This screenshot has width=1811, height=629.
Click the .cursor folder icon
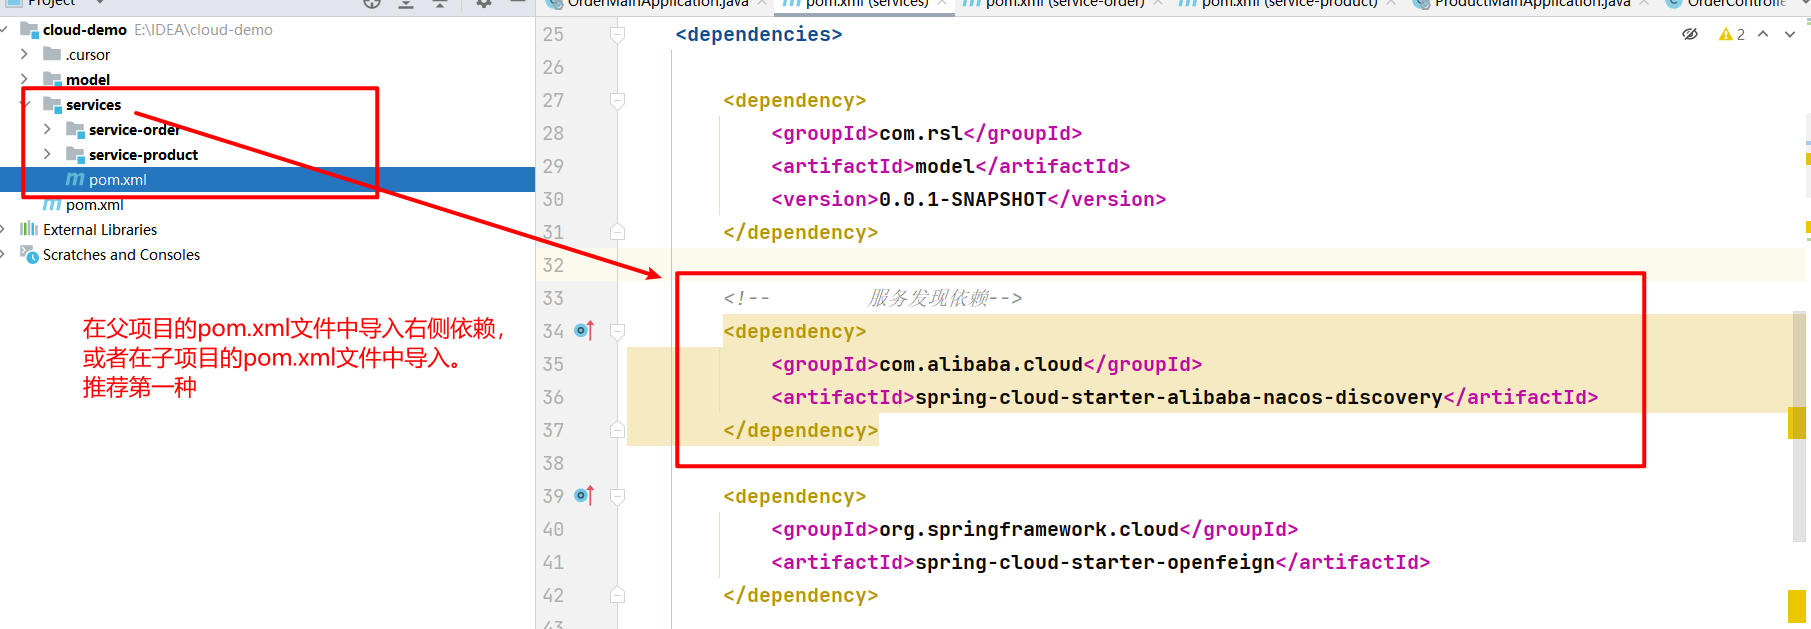point(52,54)
